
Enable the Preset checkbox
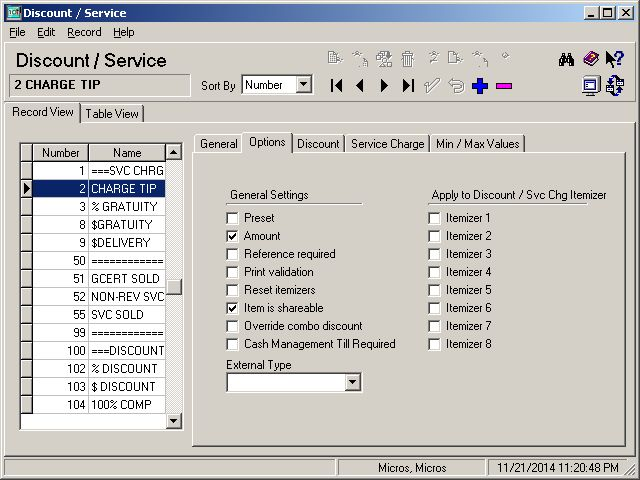232,218
